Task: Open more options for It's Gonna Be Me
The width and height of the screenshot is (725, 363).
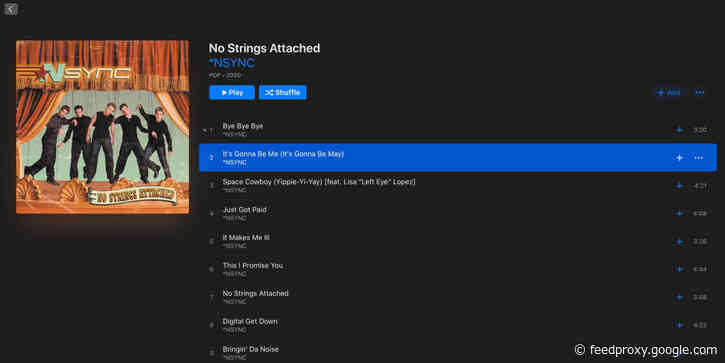Action: point(699,158)
